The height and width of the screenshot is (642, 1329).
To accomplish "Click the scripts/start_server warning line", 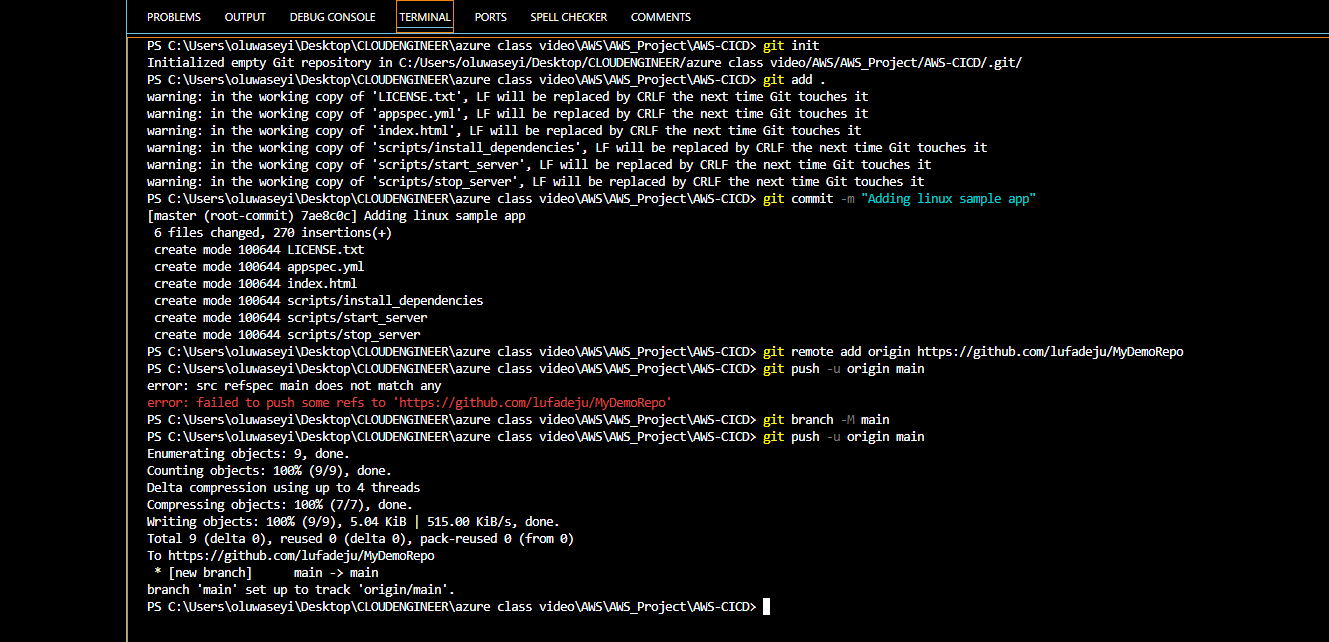I will (539, 165).
